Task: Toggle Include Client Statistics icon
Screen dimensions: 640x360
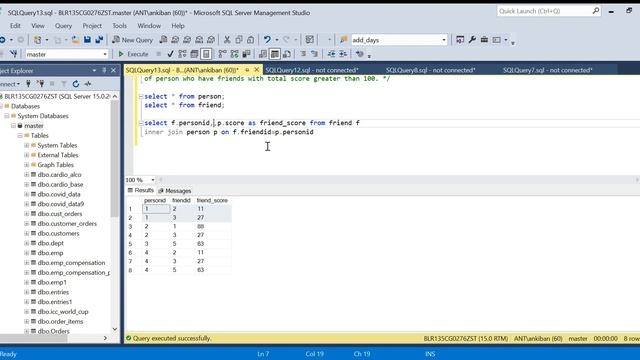Action: 247,54
